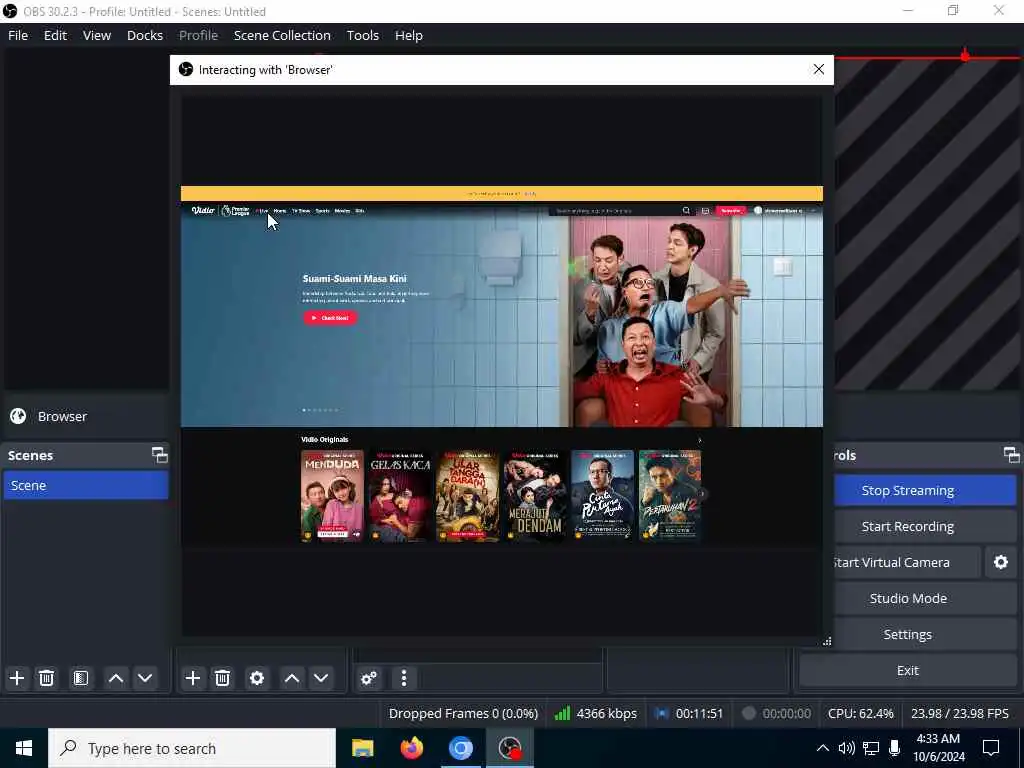Click OBS Studio icon in taskbar
This screenshot has height=768, width=1024.
click(x=509, y=748)
